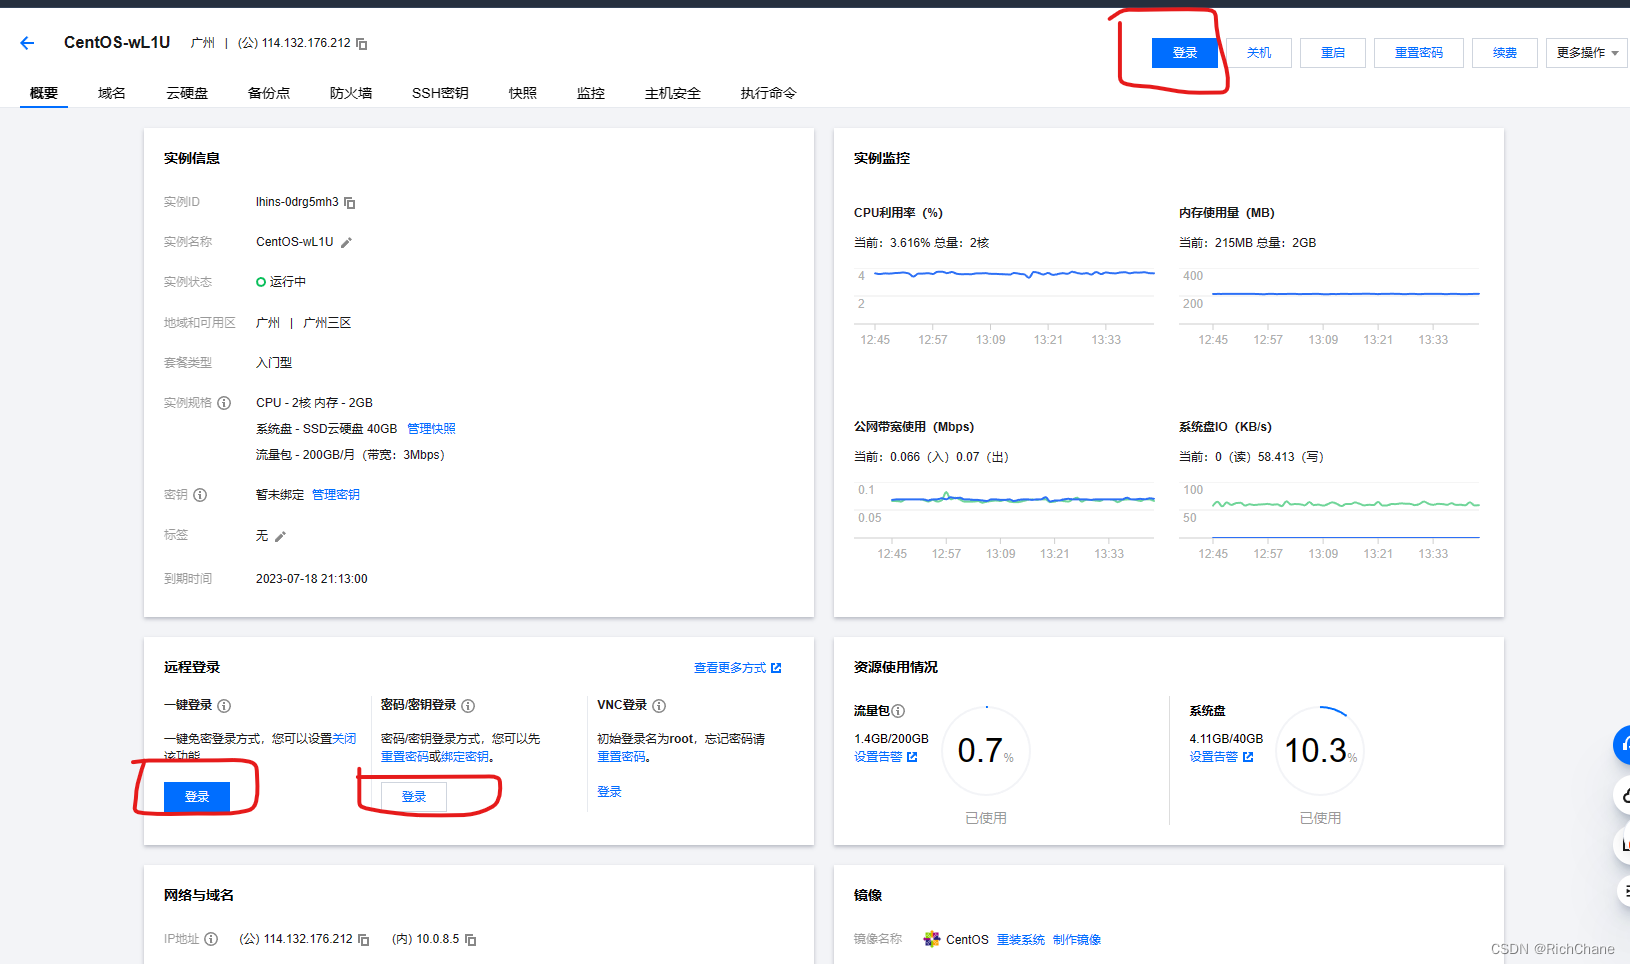This screenshot has width=1630, height=964.
Task: Click 关闭 link in 一键登录 description
Action: pos(344,739)
